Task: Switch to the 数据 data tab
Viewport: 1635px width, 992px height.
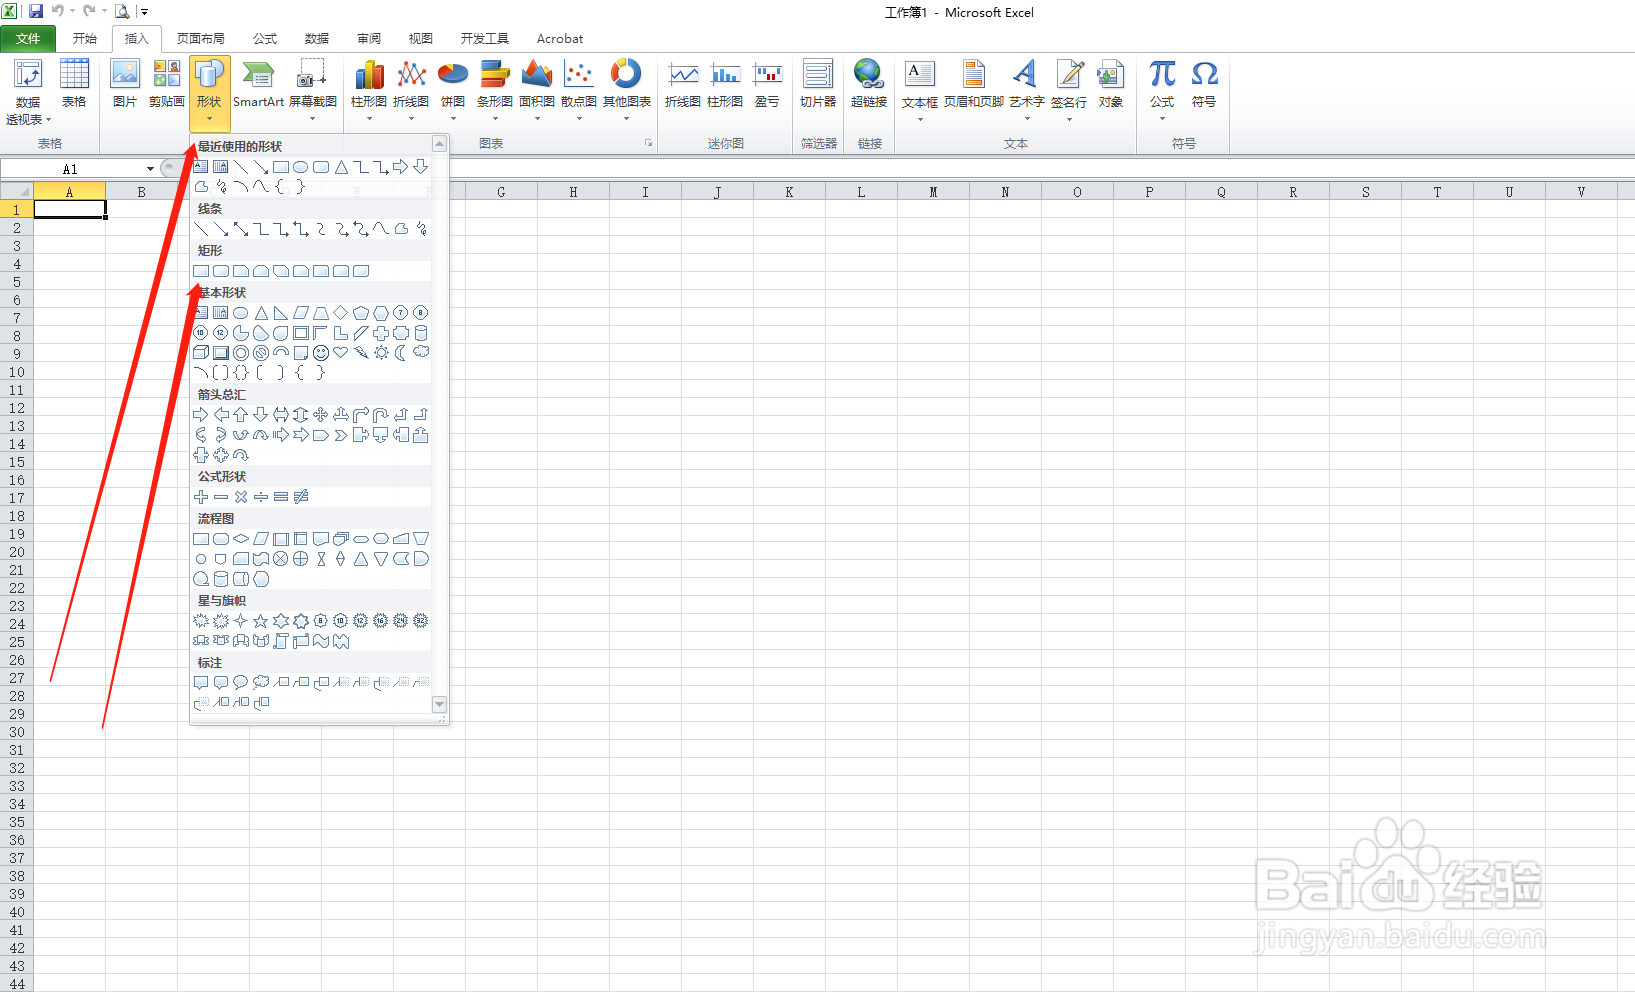Action: [317, 38]
